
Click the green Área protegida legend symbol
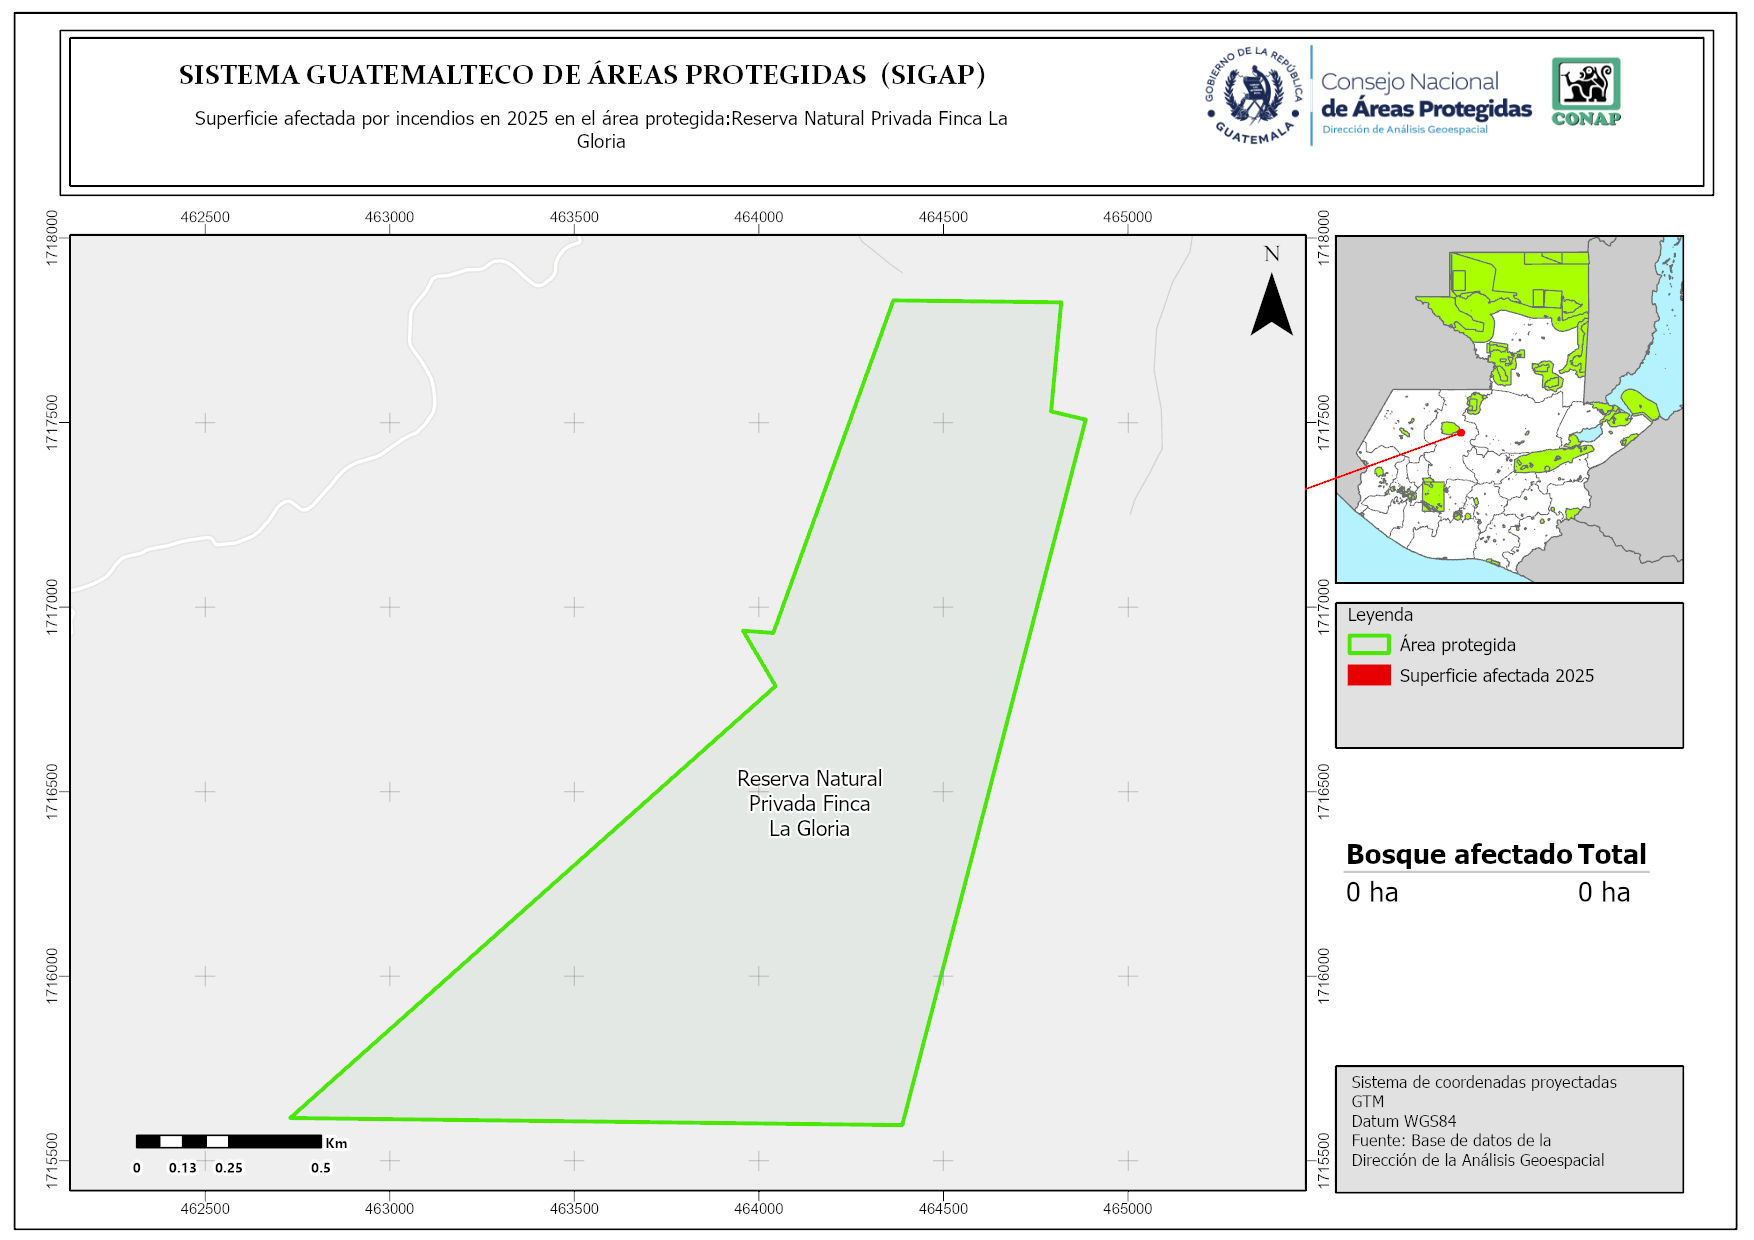coord(1368,645)
